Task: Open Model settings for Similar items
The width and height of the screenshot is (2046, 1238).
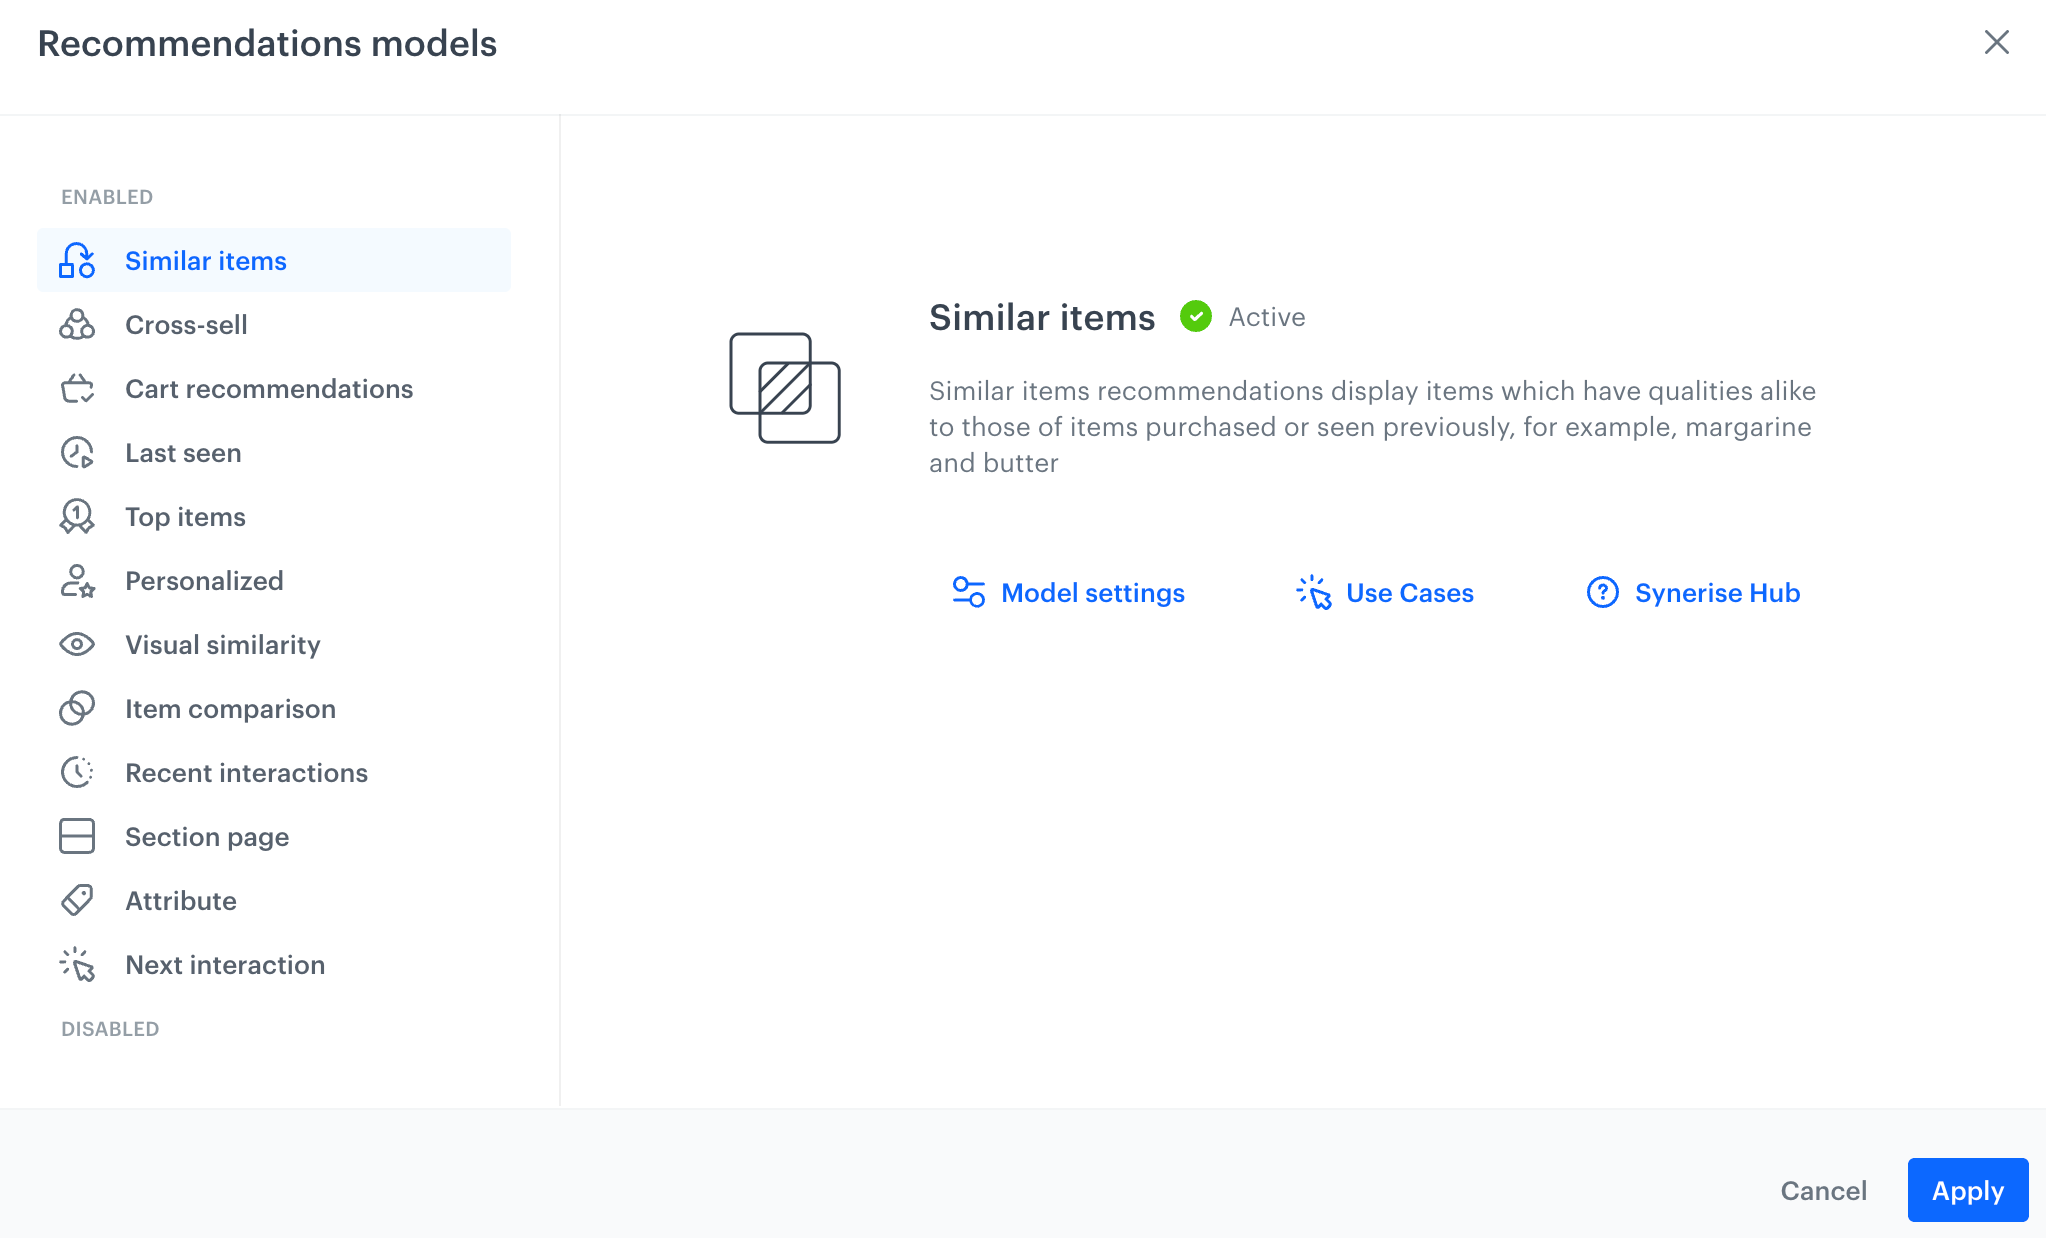Action: click(x=1092, y=592)
